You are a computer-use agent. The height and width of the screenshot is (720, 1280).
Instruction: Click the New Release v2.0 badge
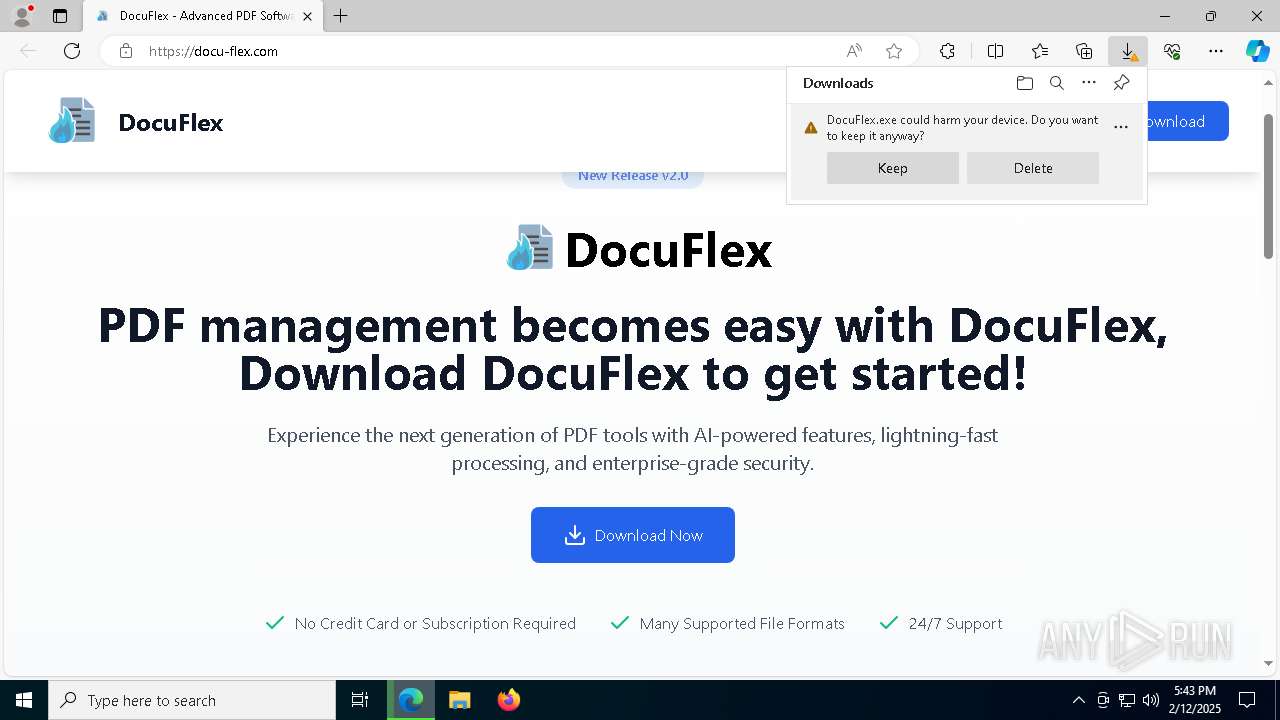click(633, 177)
